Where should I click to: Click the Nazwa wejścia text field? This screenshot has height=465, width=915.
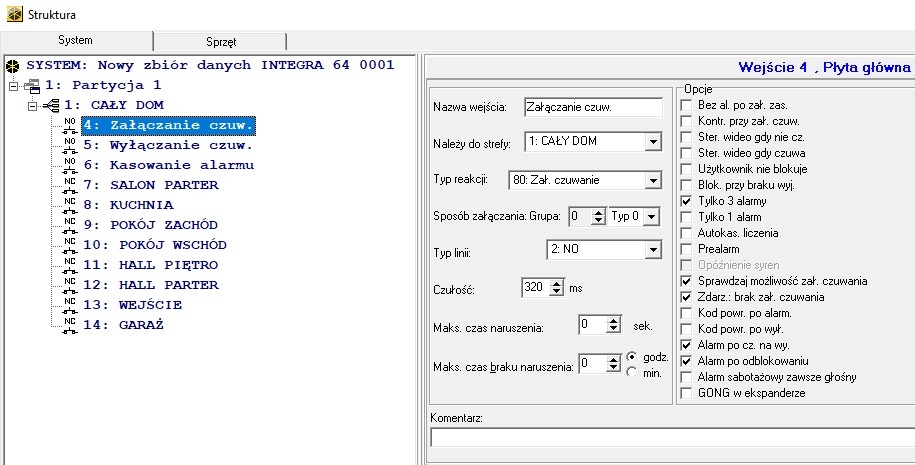coord(593,107)
